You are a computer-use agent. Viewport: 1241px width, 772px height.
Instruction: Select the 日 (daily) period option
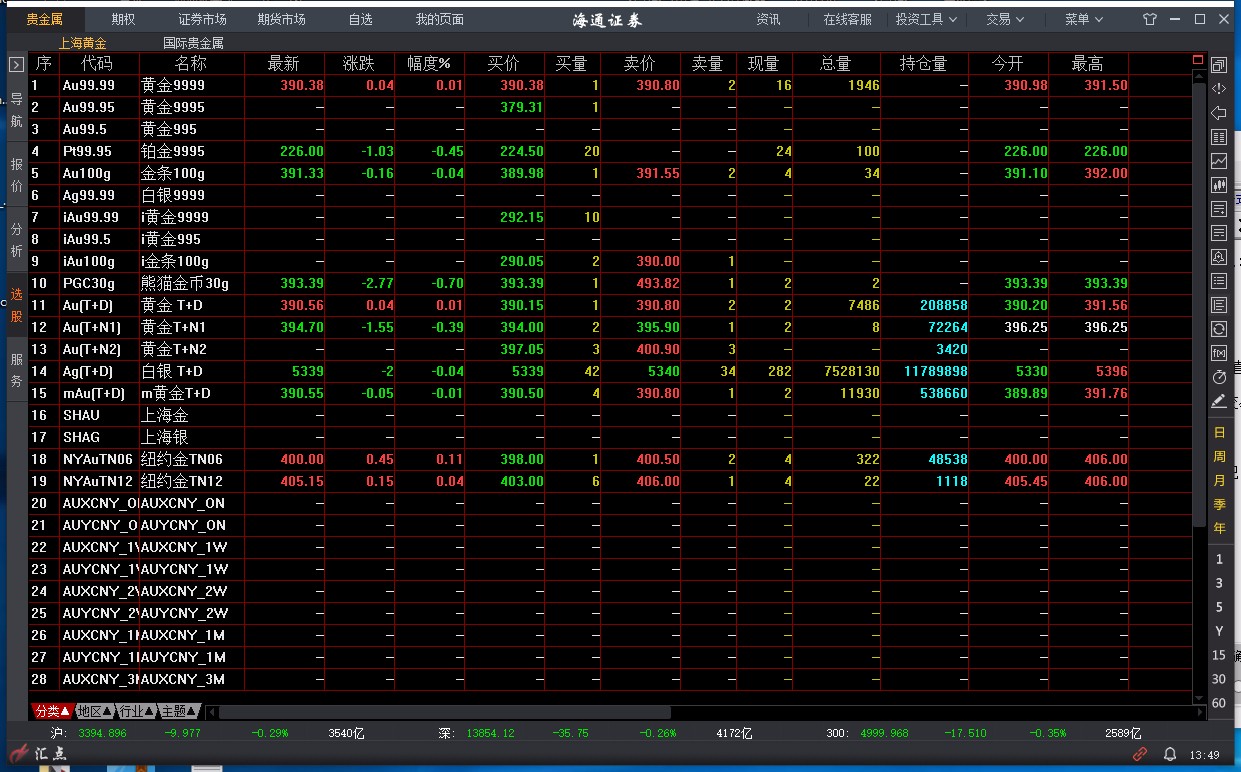pyautogui.click(x=1218, y=432)
